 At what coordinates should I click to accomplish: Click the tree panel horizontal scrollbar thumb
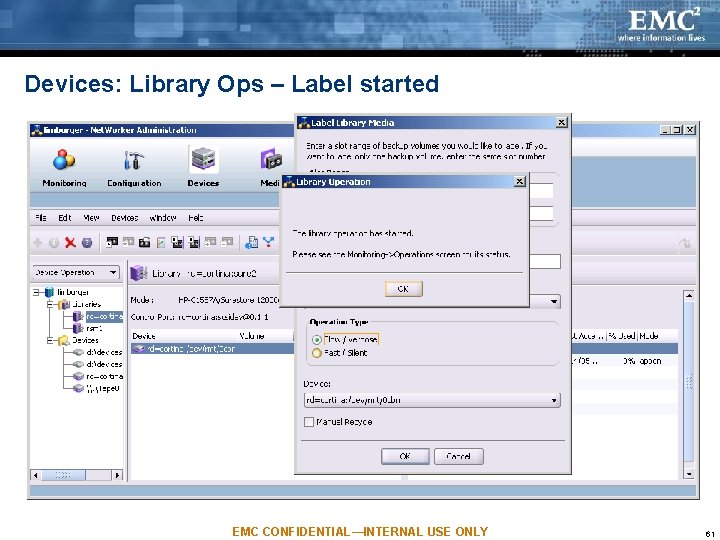pos(63,475)
